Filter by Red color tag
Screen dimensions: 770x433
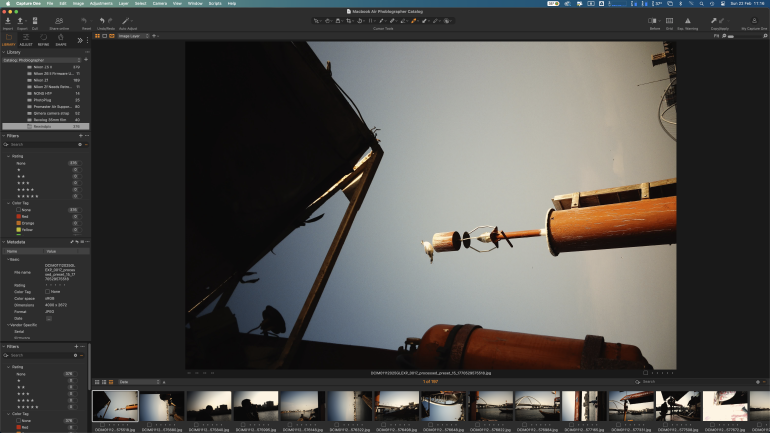(26, 215)
